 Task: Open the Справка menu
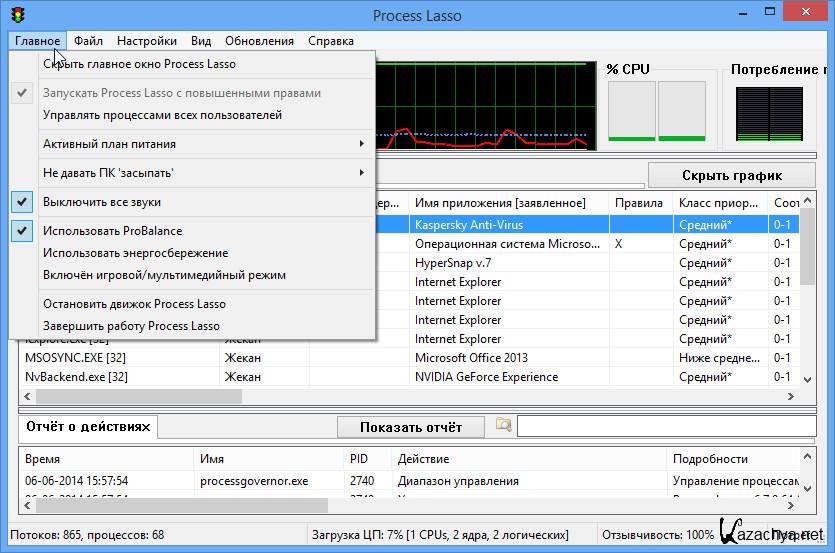330,41
